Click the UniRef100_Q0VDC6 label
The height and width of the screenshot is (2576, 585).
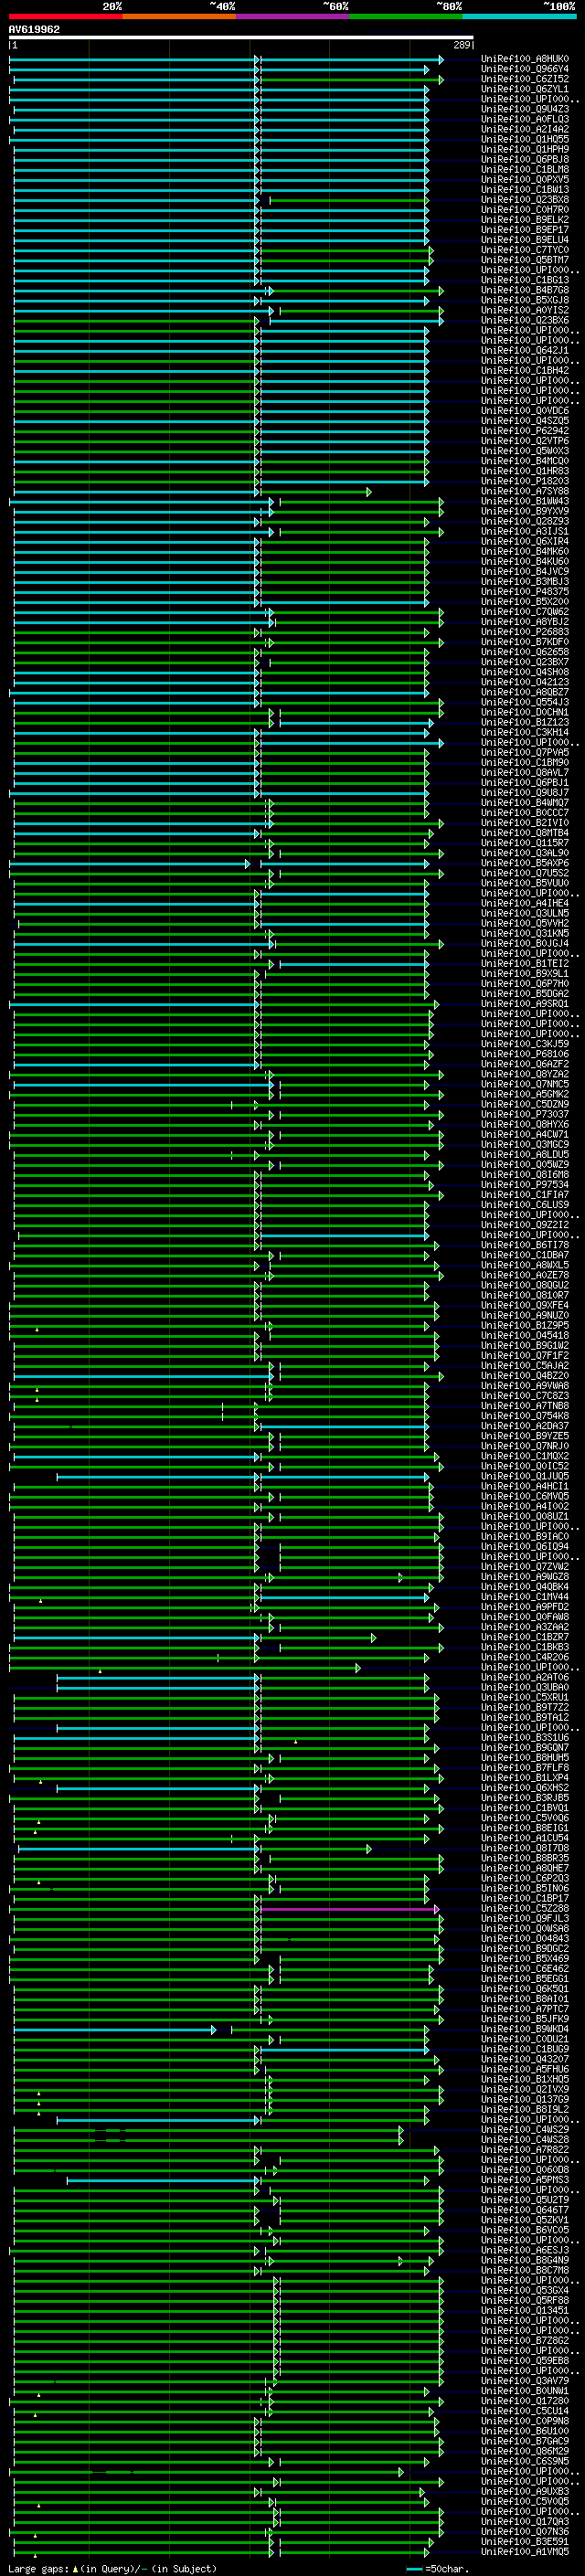pyautogui.click(x=525, y=411)
